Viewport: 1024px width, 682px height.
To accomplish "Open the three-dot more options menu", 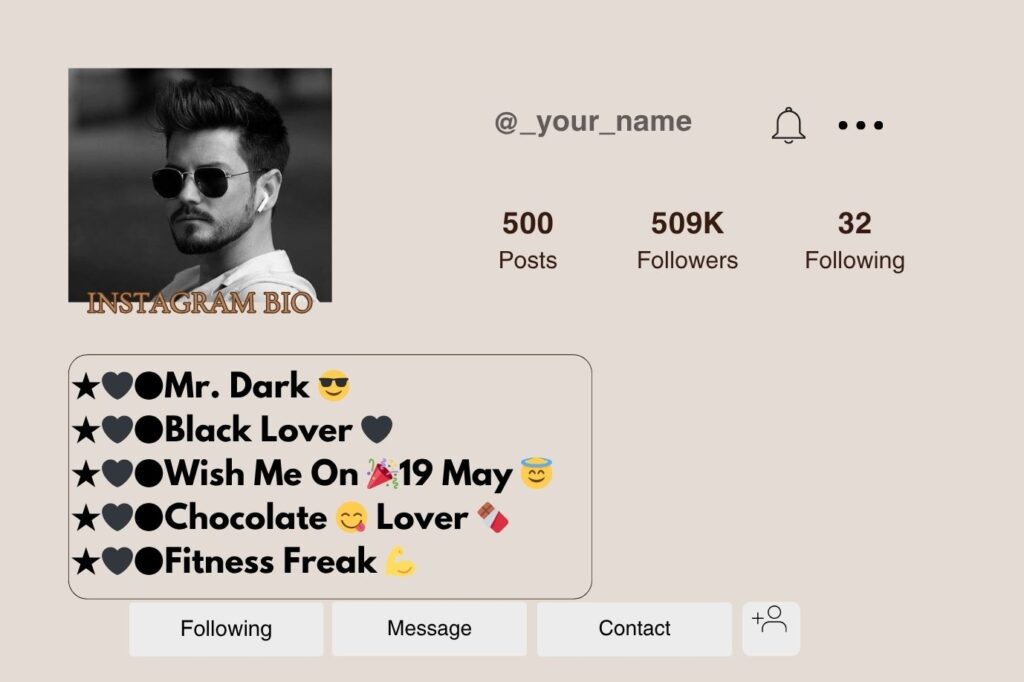I will tap(860, 125).
